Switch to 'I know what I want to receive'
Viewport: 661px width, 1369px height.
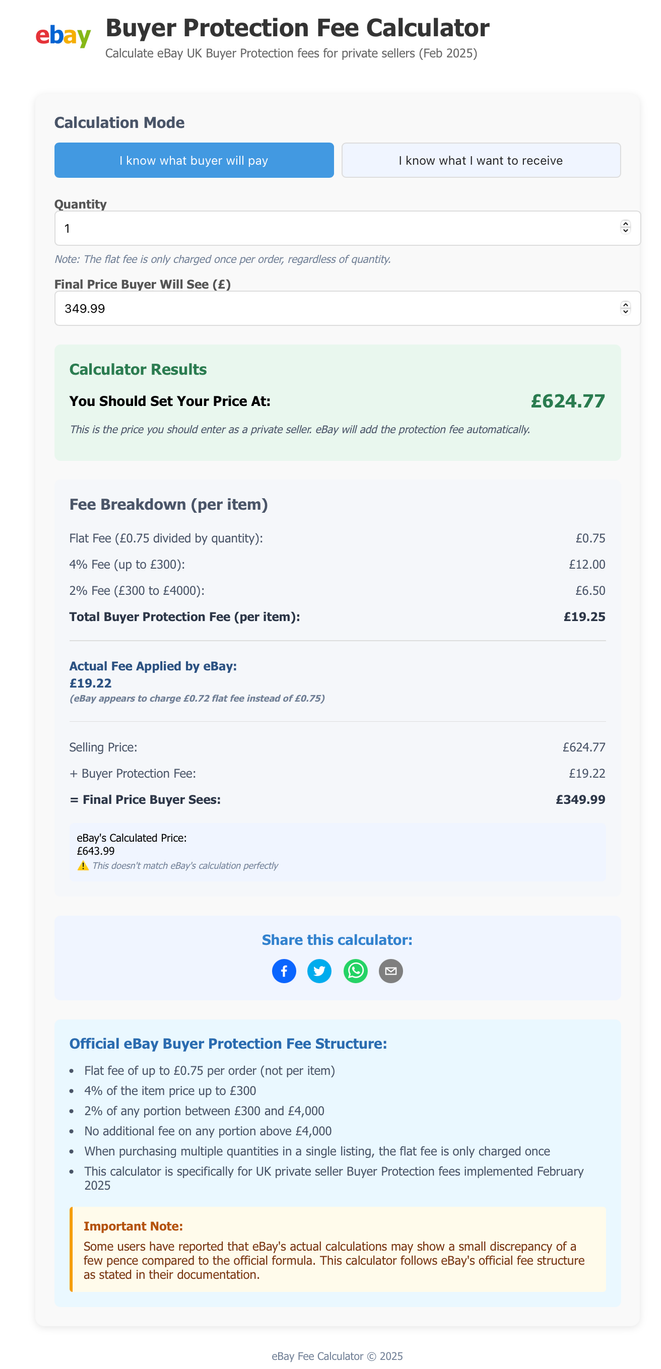481,160
